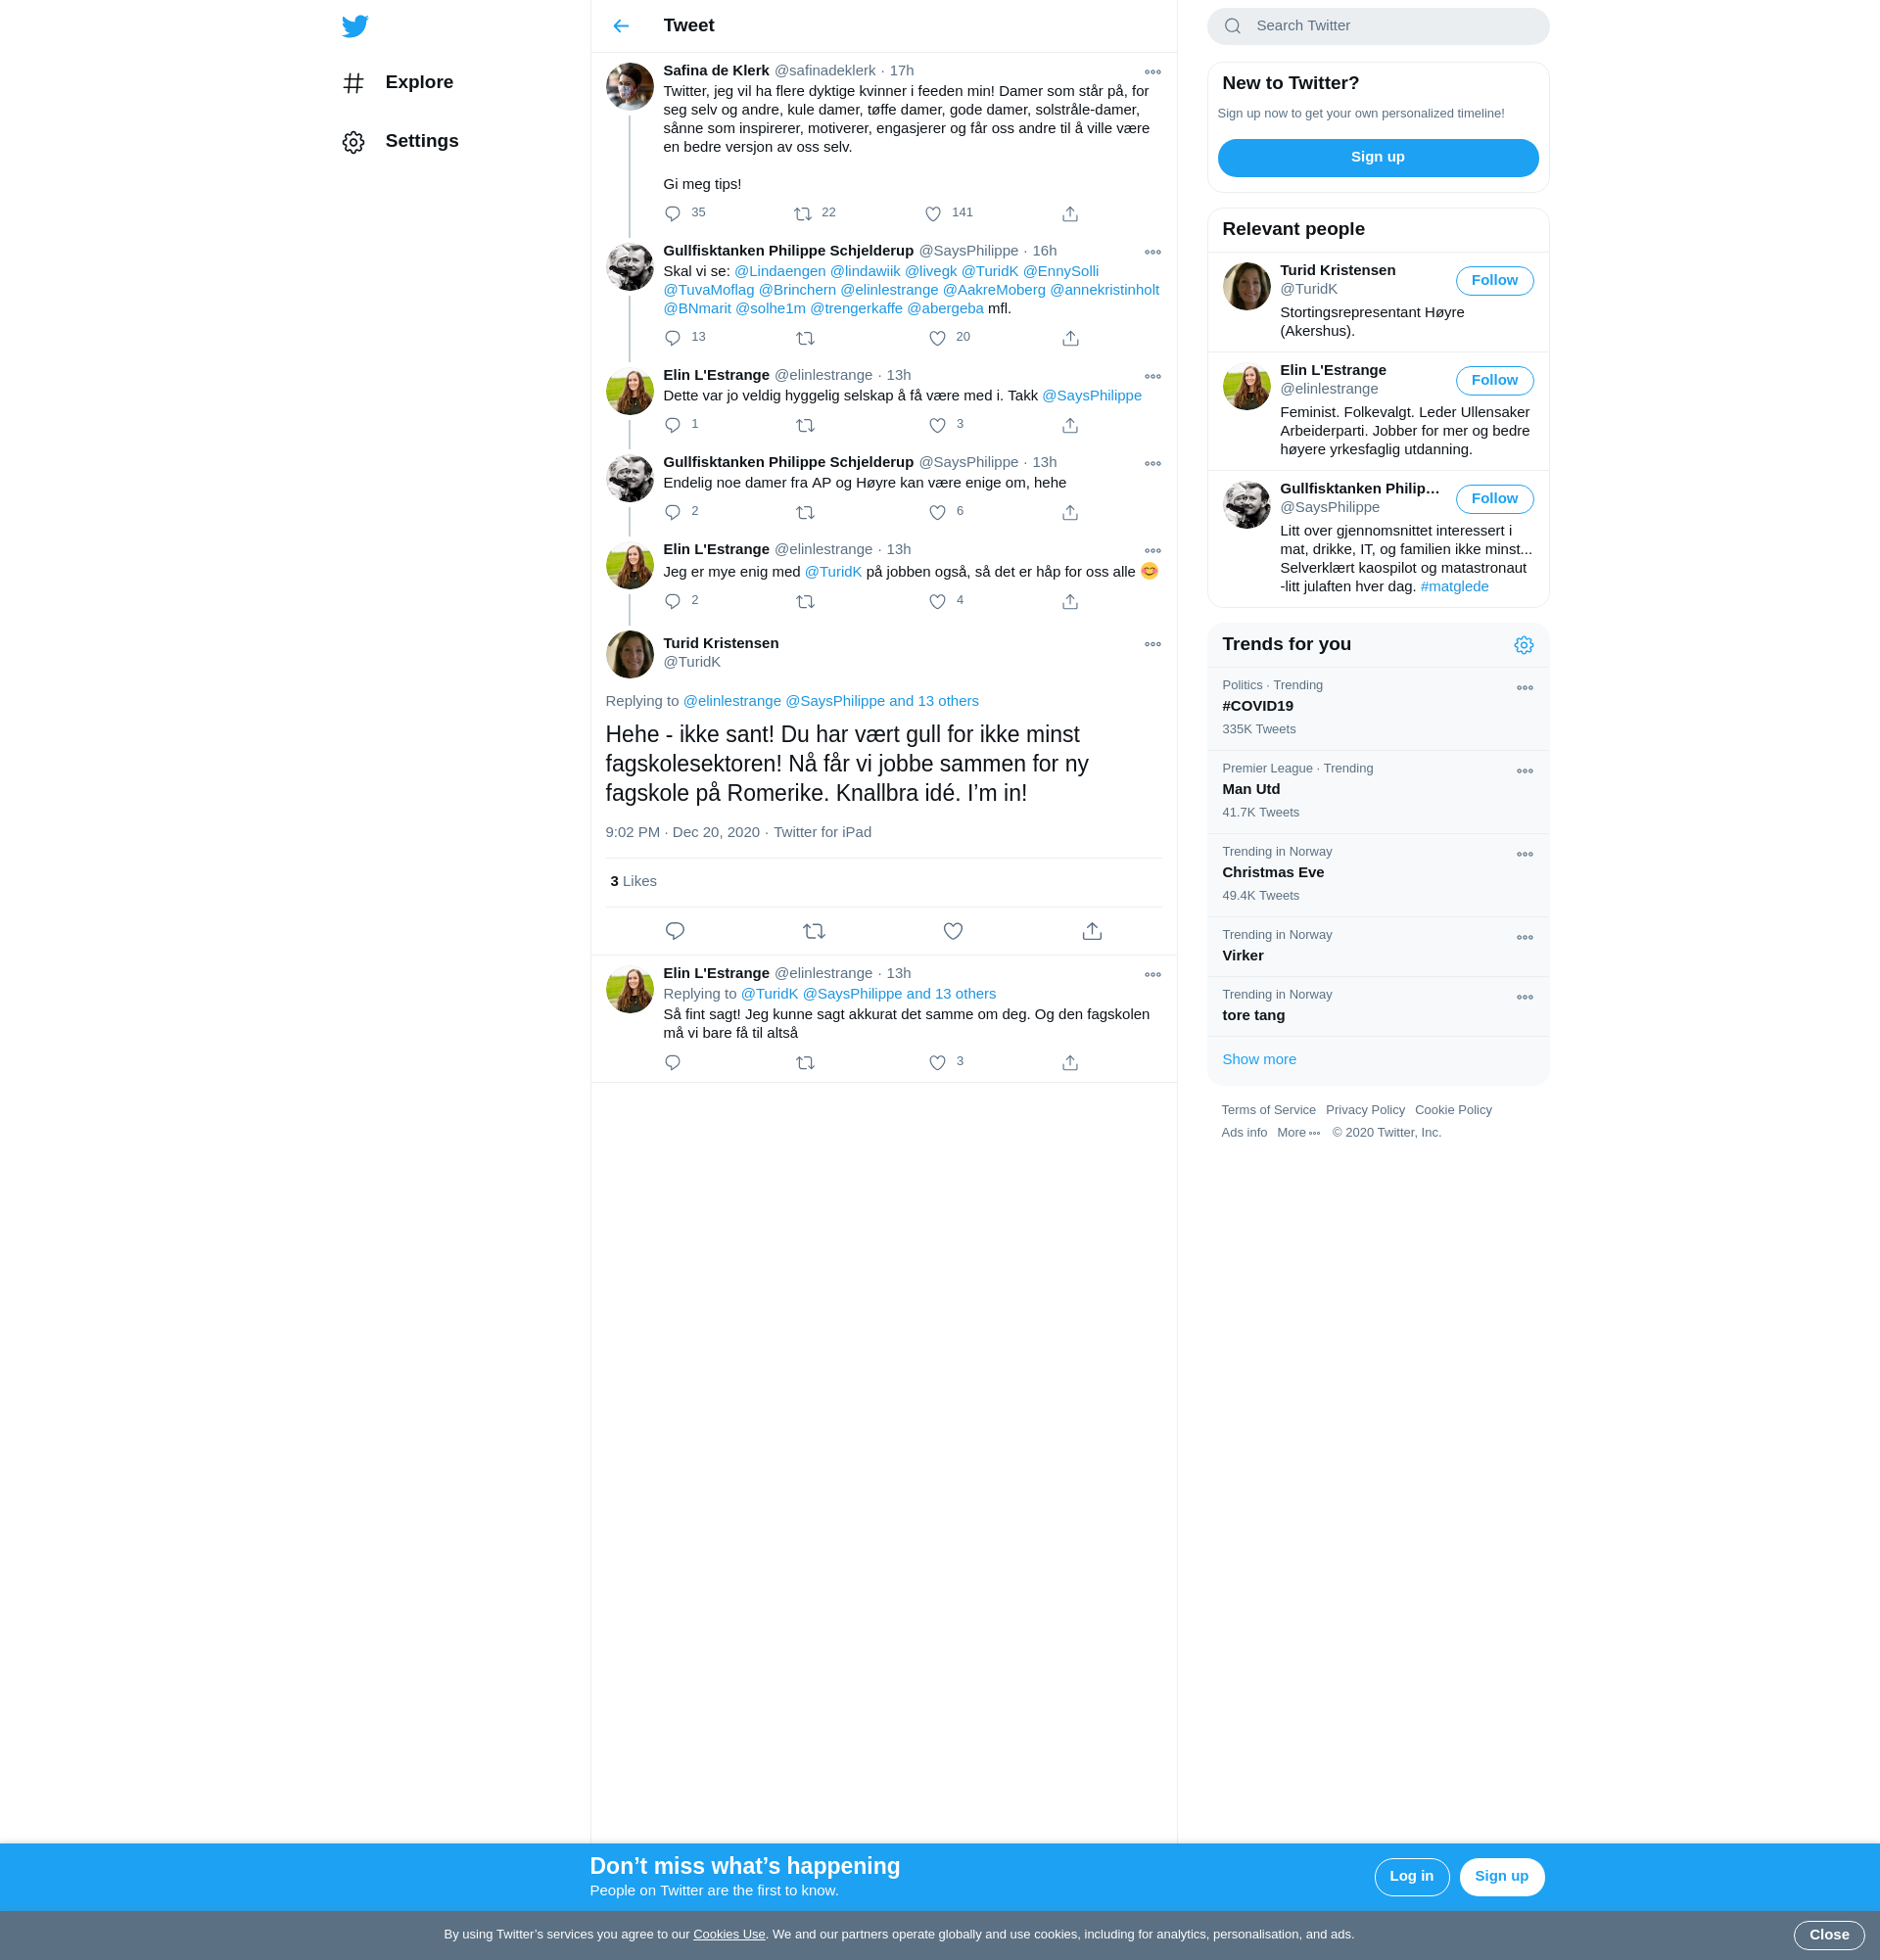Open the Christmas Eve trend
The width and height of the screenshot is (1880, 1960).
click(1378, 875)
